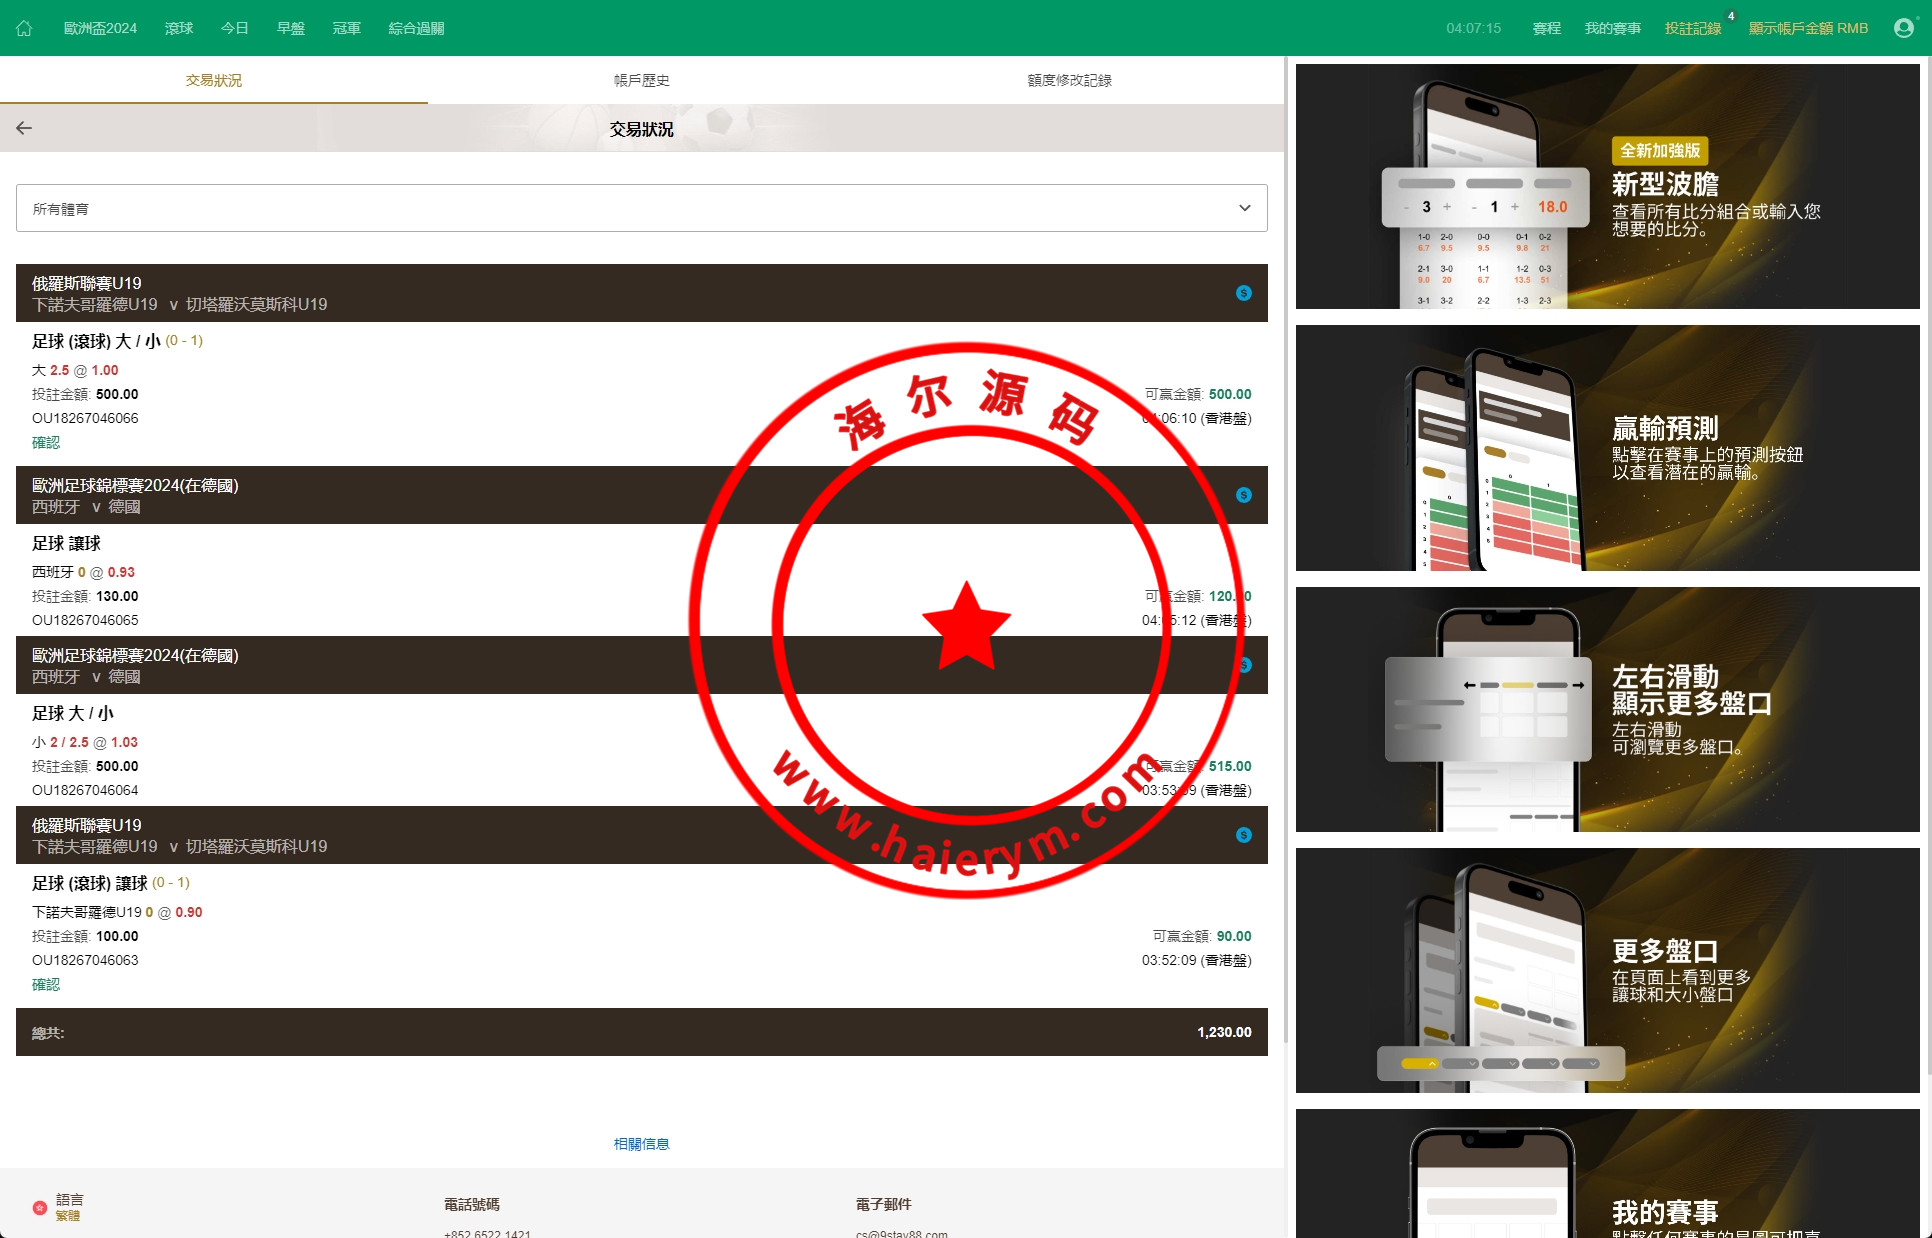Image resolution: width=1932 pixels, height=1238 pixels.
Task: Open the 所有體育 sports filter dropdown
Action: pyautogui.click(x=640, y=208)
